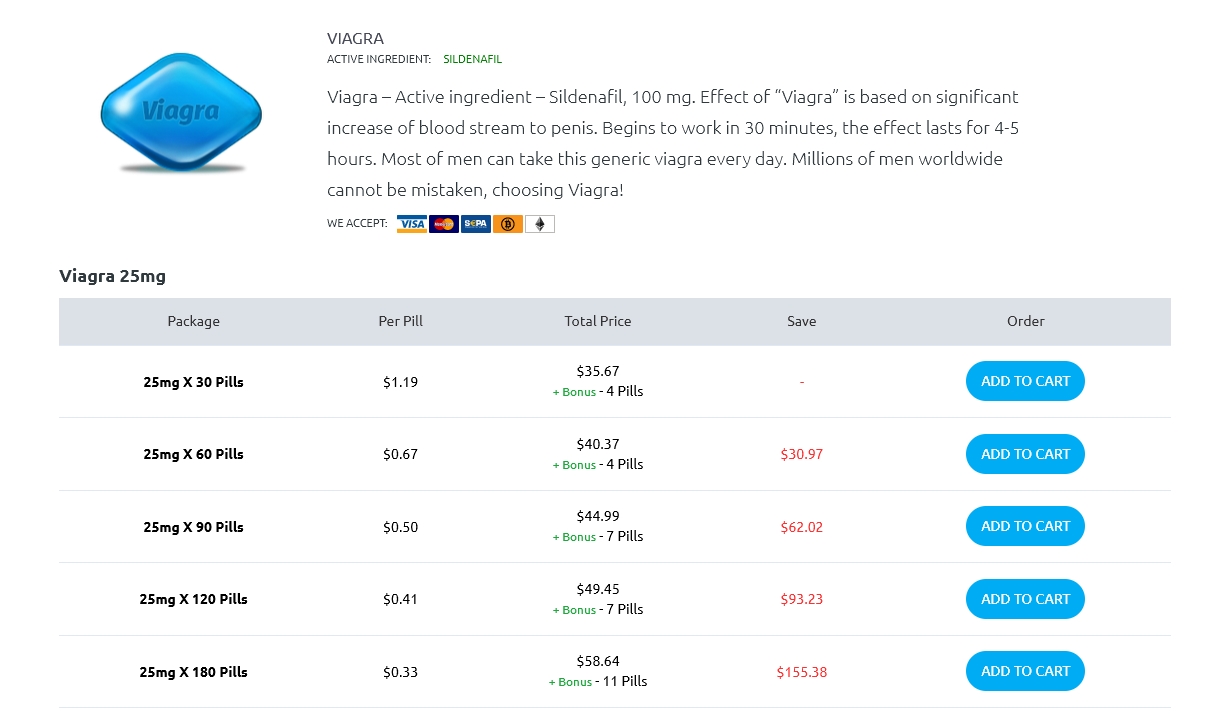Add 25mg X 90 Pills to cart

[1025, 526]
